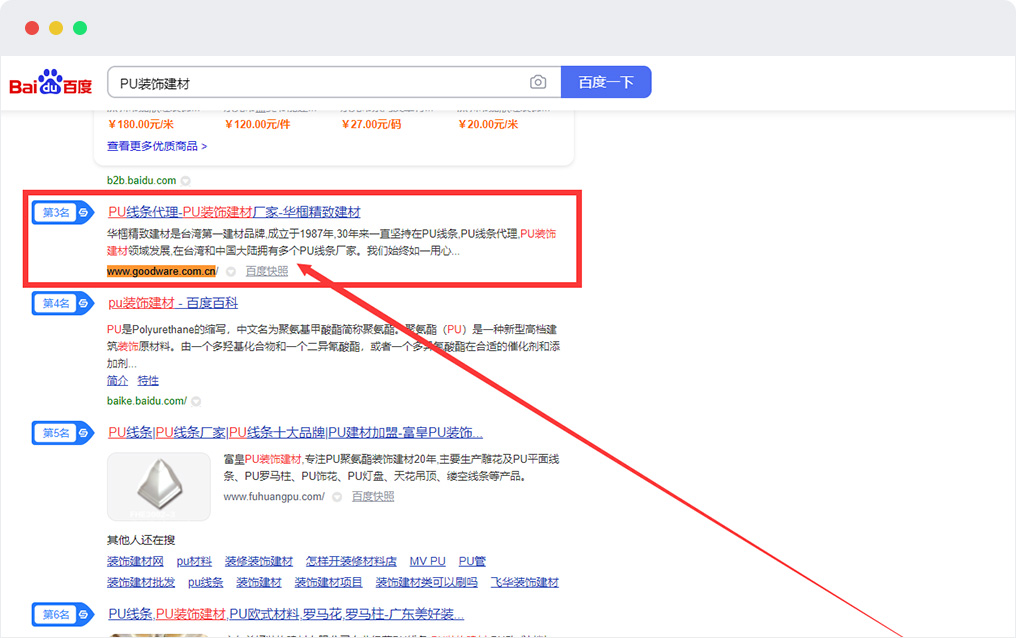Open camera image search in search box

(x=538, y=82)
